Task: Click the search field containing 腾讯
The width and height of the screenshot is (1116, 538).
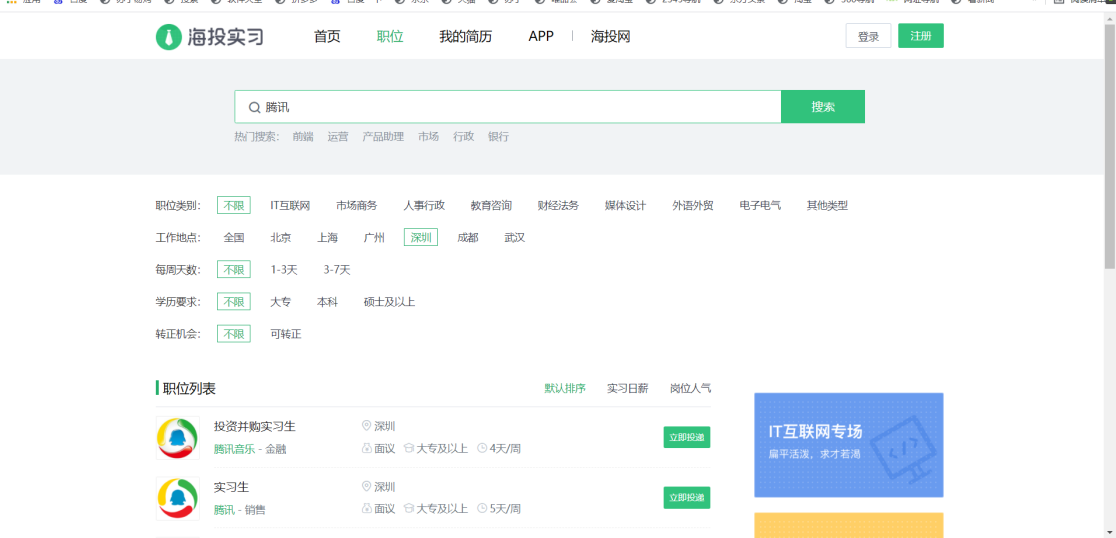Action: click(x=508, y=107)
